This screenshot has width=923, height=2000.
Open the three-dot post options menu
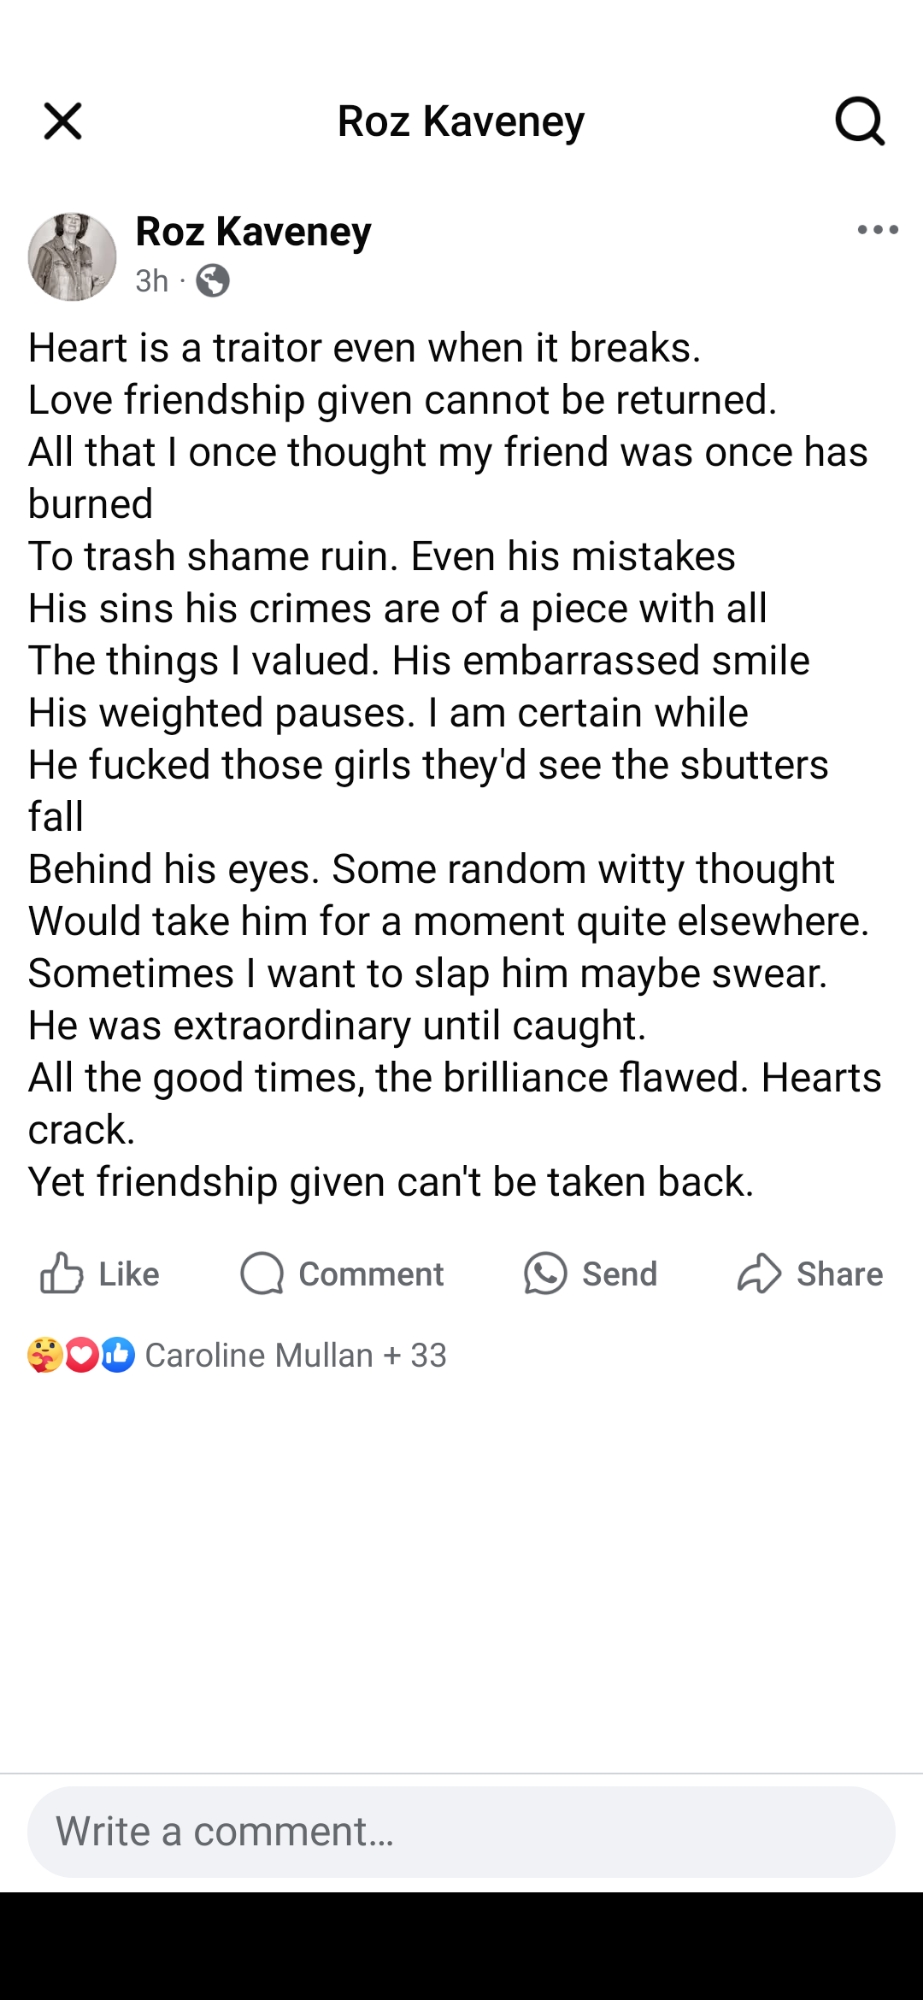(877, 230)
